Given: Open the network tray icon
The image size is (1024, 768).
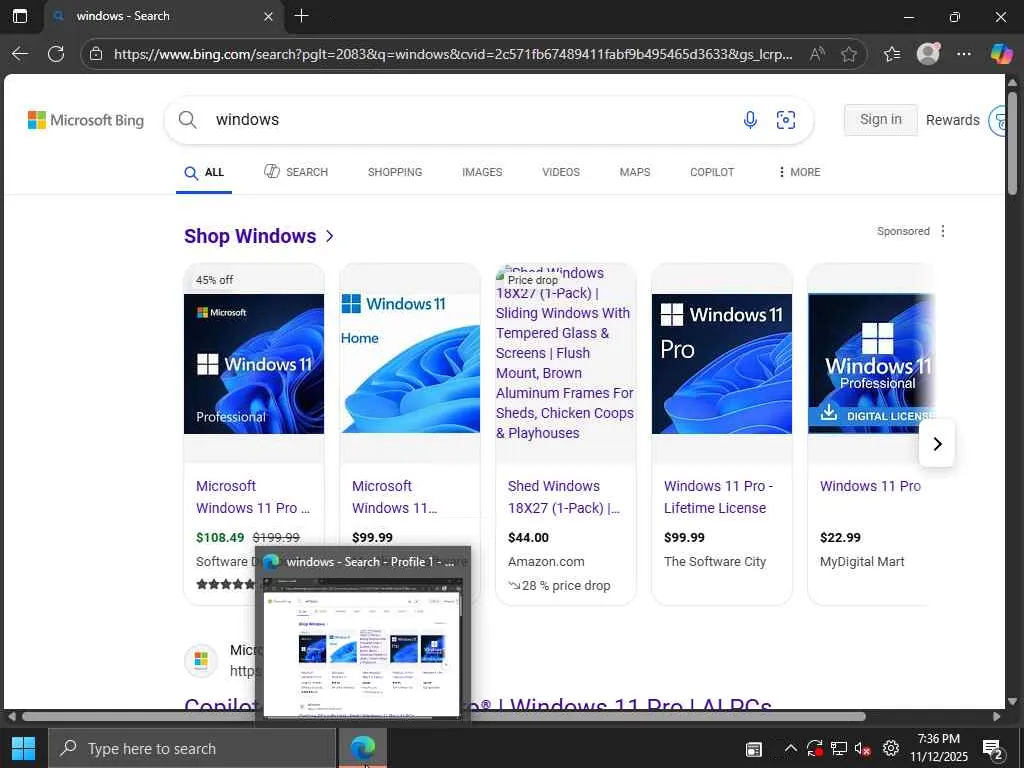Looking at the screenshot, I should pyautogui.click(x=839, y=748).
